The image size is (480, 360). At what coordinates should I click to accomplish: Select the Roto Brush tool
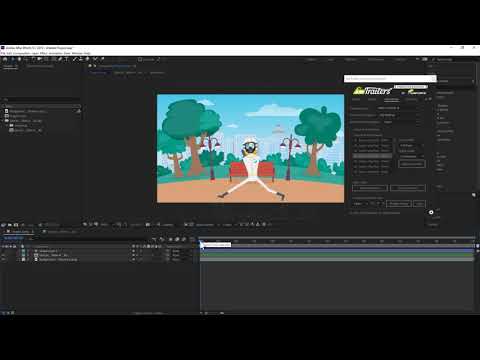pyautogui.click(x=95, y=59)
